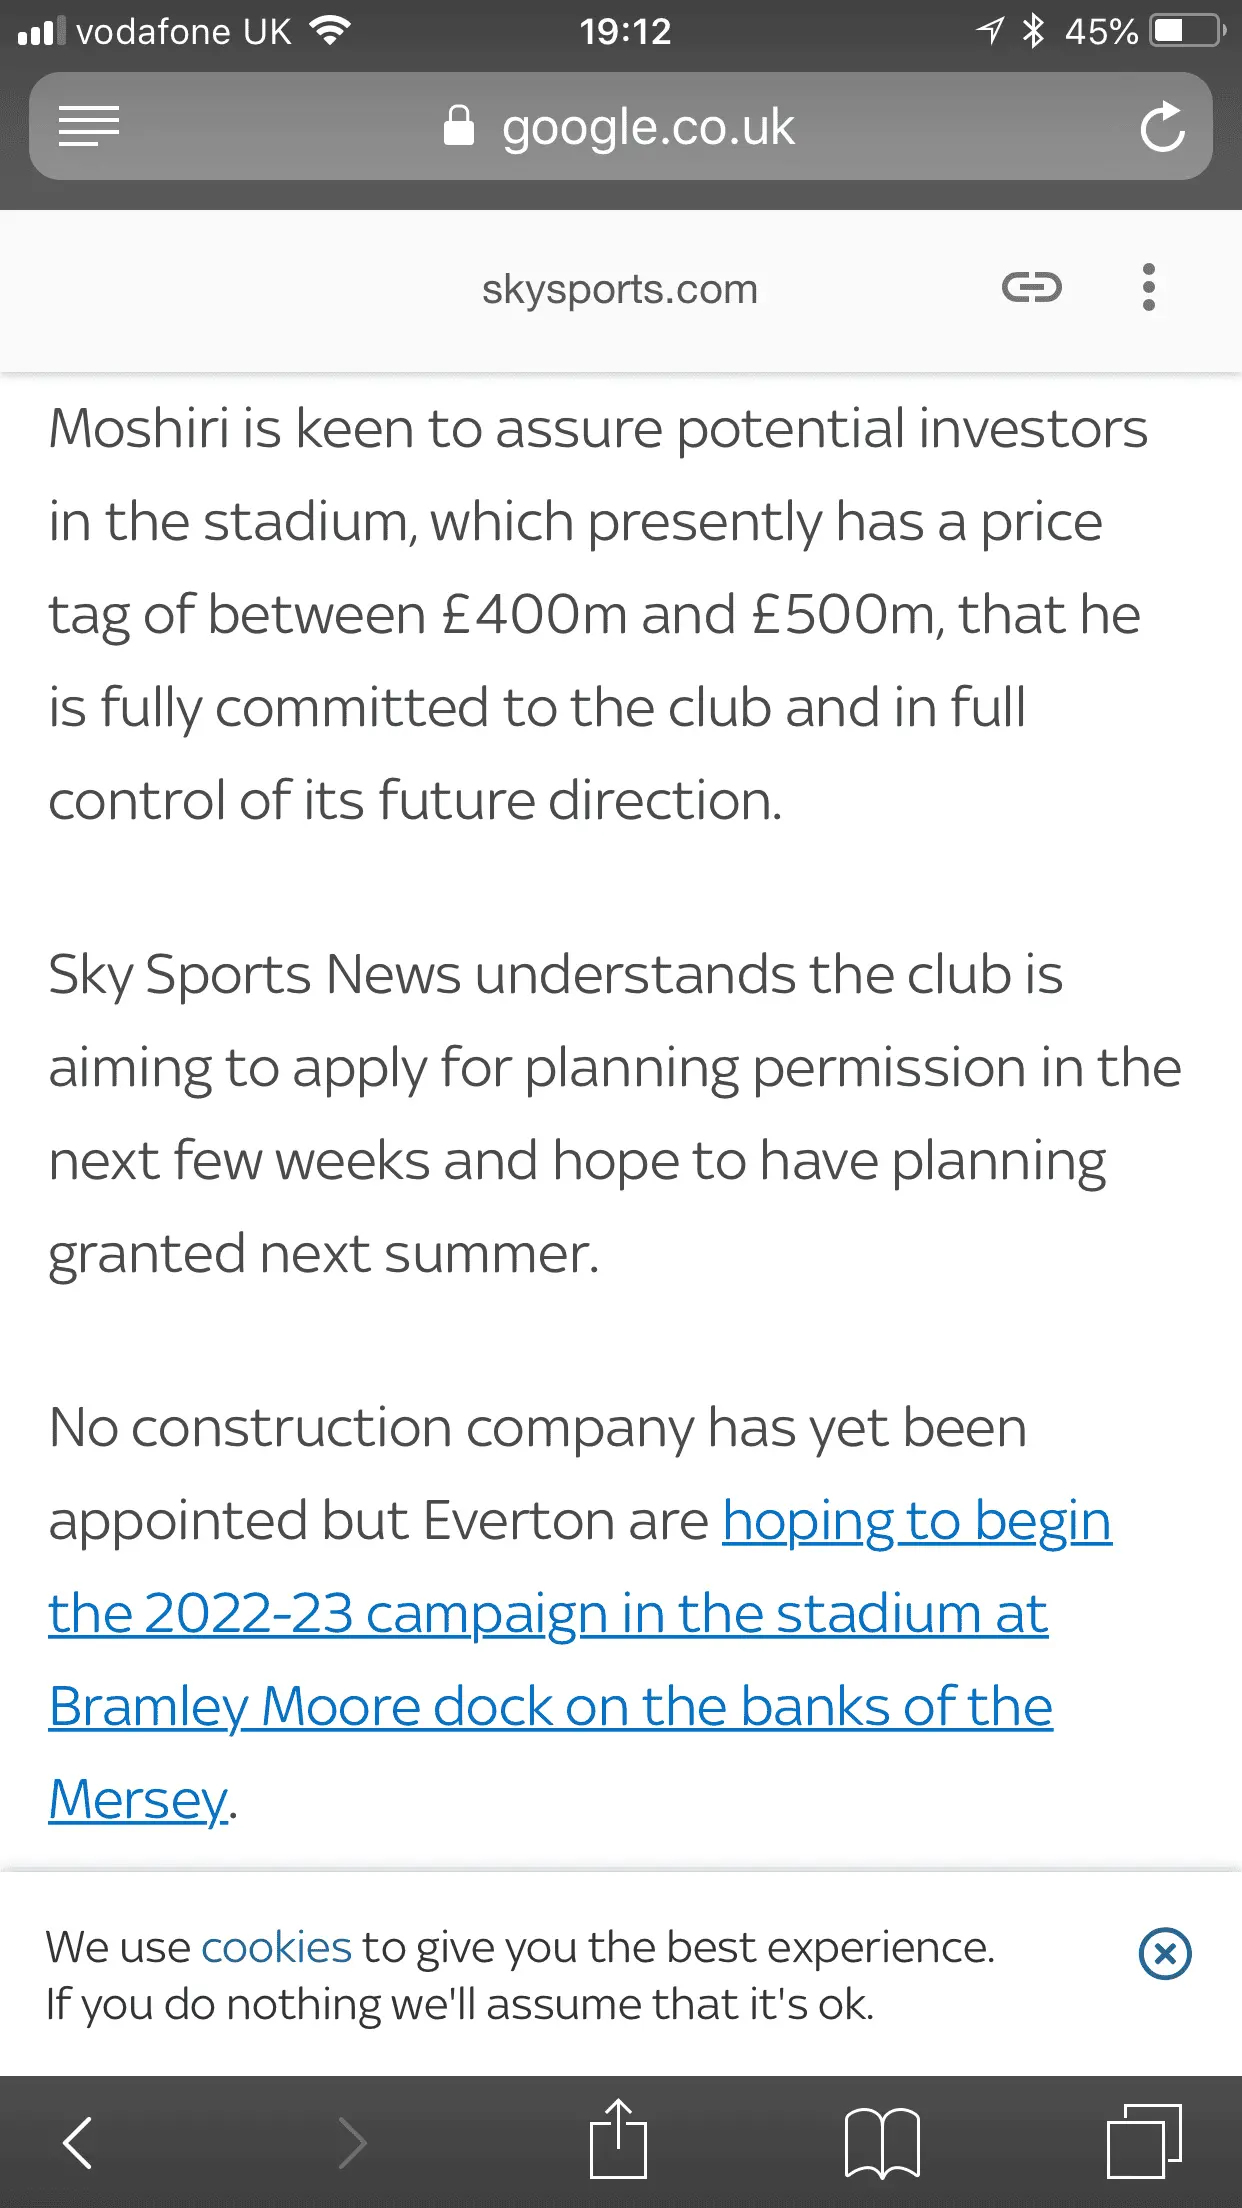Tap the padlock security icon
This screenshot has height=2208, width=1242.
[459, 126]
